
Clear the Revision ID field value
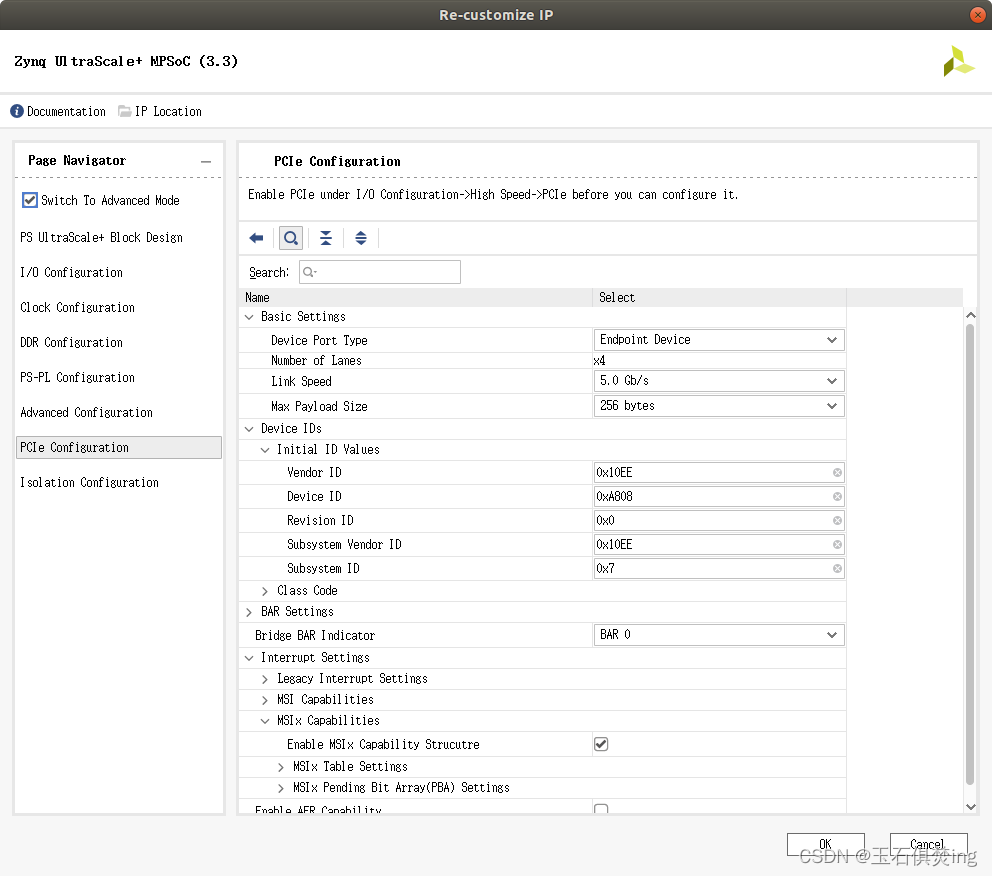click(x=837, y=521)
